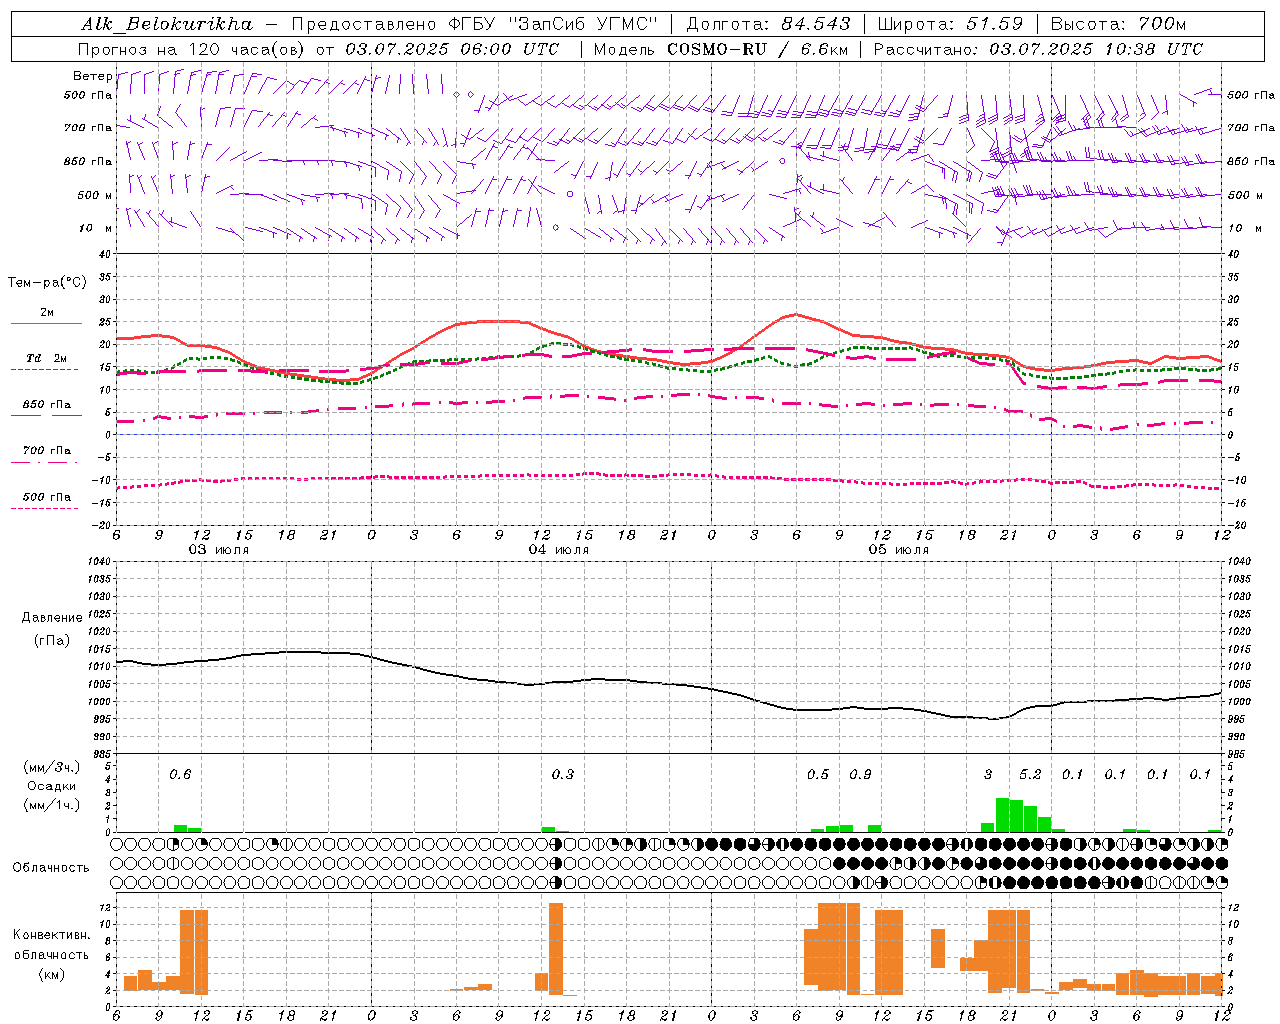The height and width of the screenshot is (1024, 1280).
Task: Click the 0.6 precipitation total value
Action: tap(180, 774)
